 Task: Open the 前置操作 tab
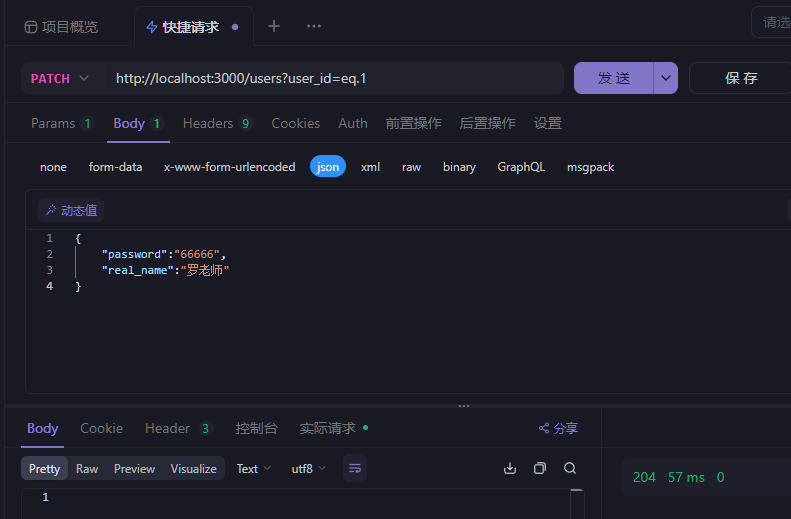click(414, 124)
